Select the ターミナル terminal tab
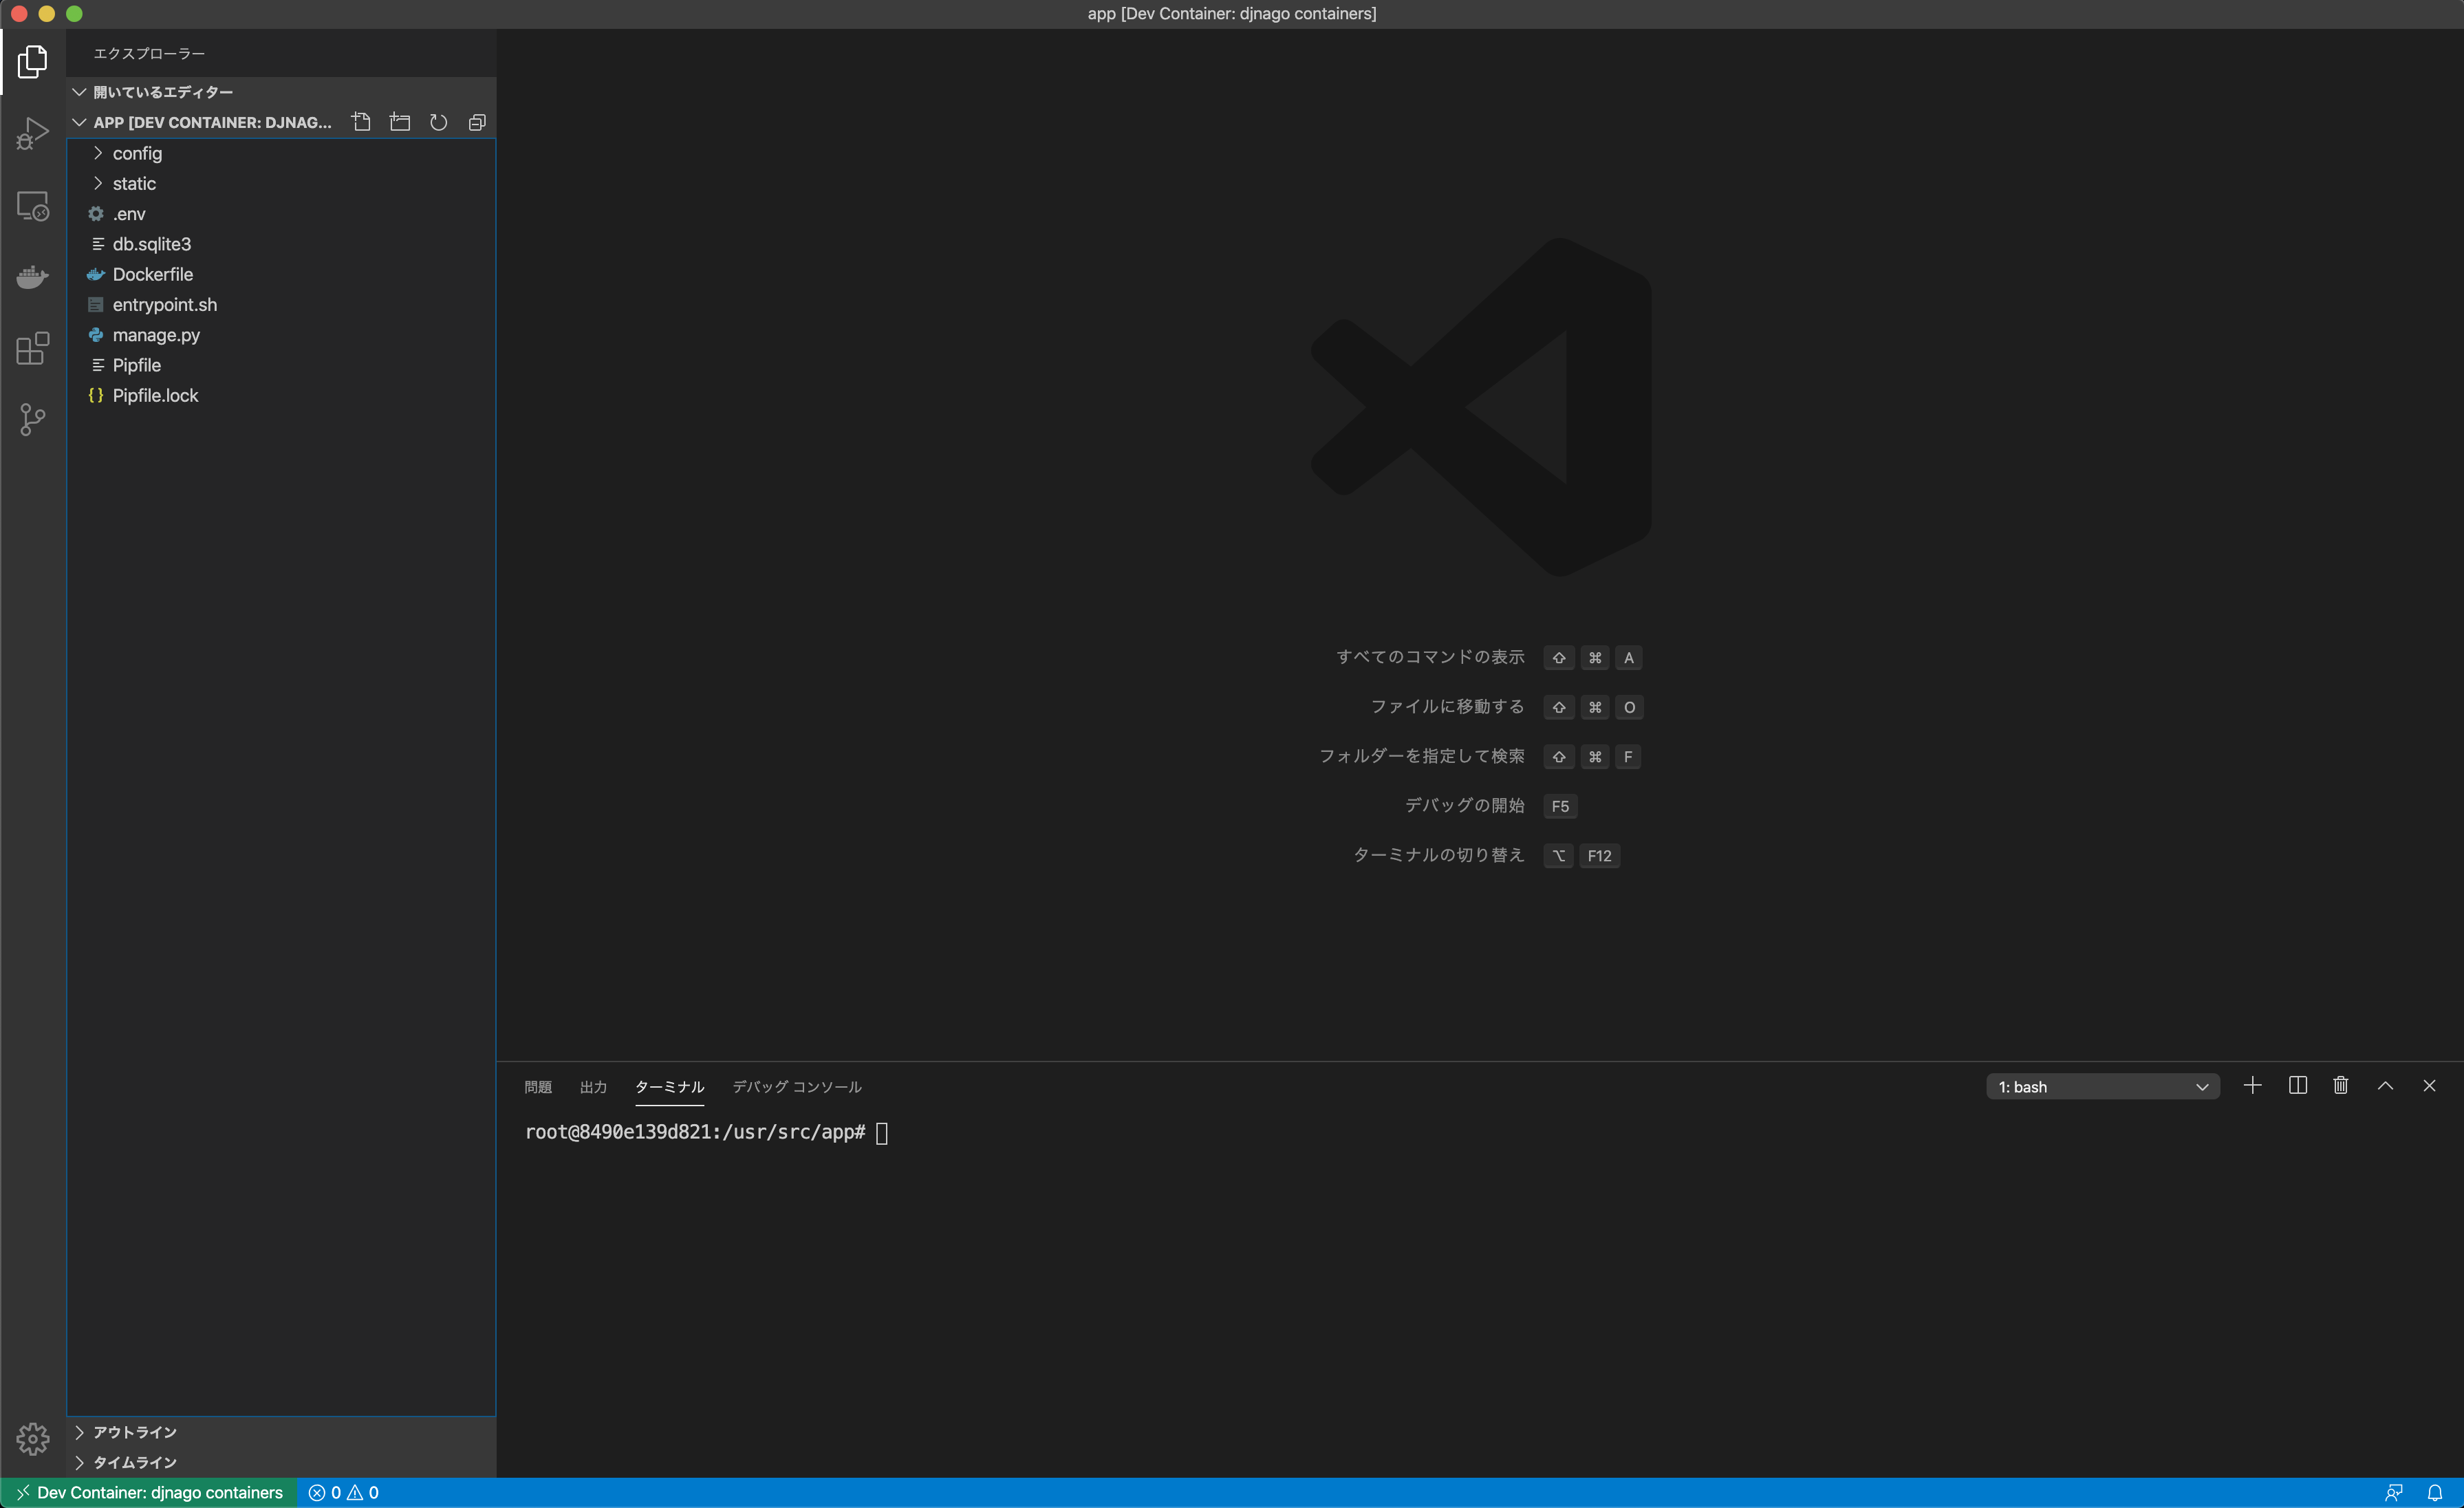Image resolution: width=2464 pixels, height=1508 pixels. pos(669,1087)
